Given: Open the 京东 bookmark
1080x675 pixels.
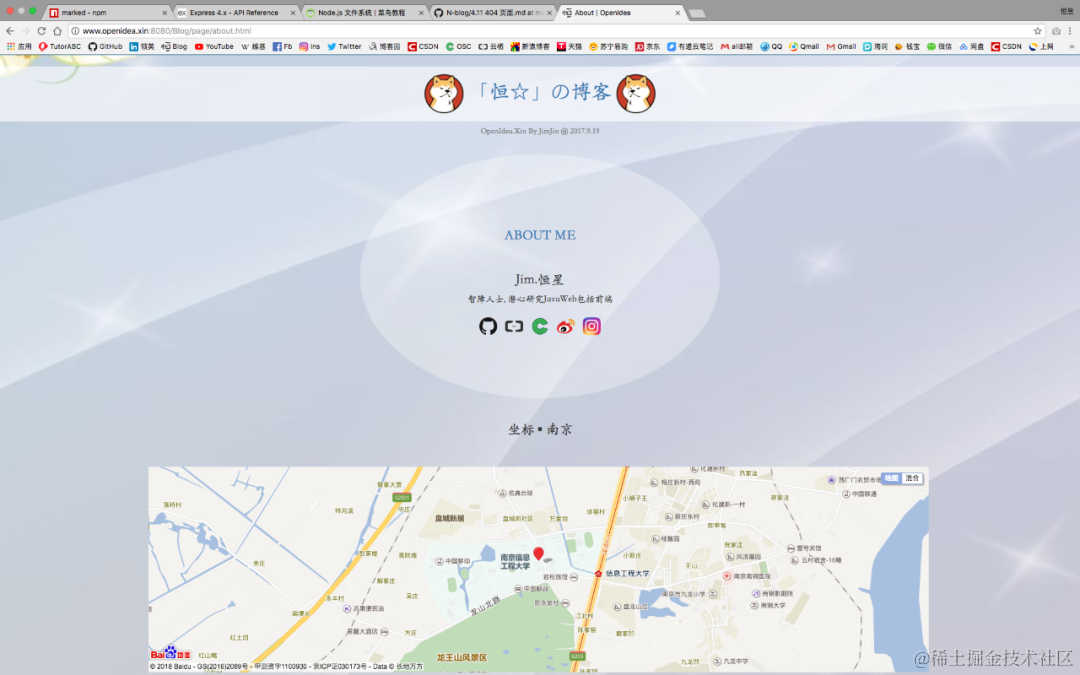Looking at the screenshot, I should point(647,47).
